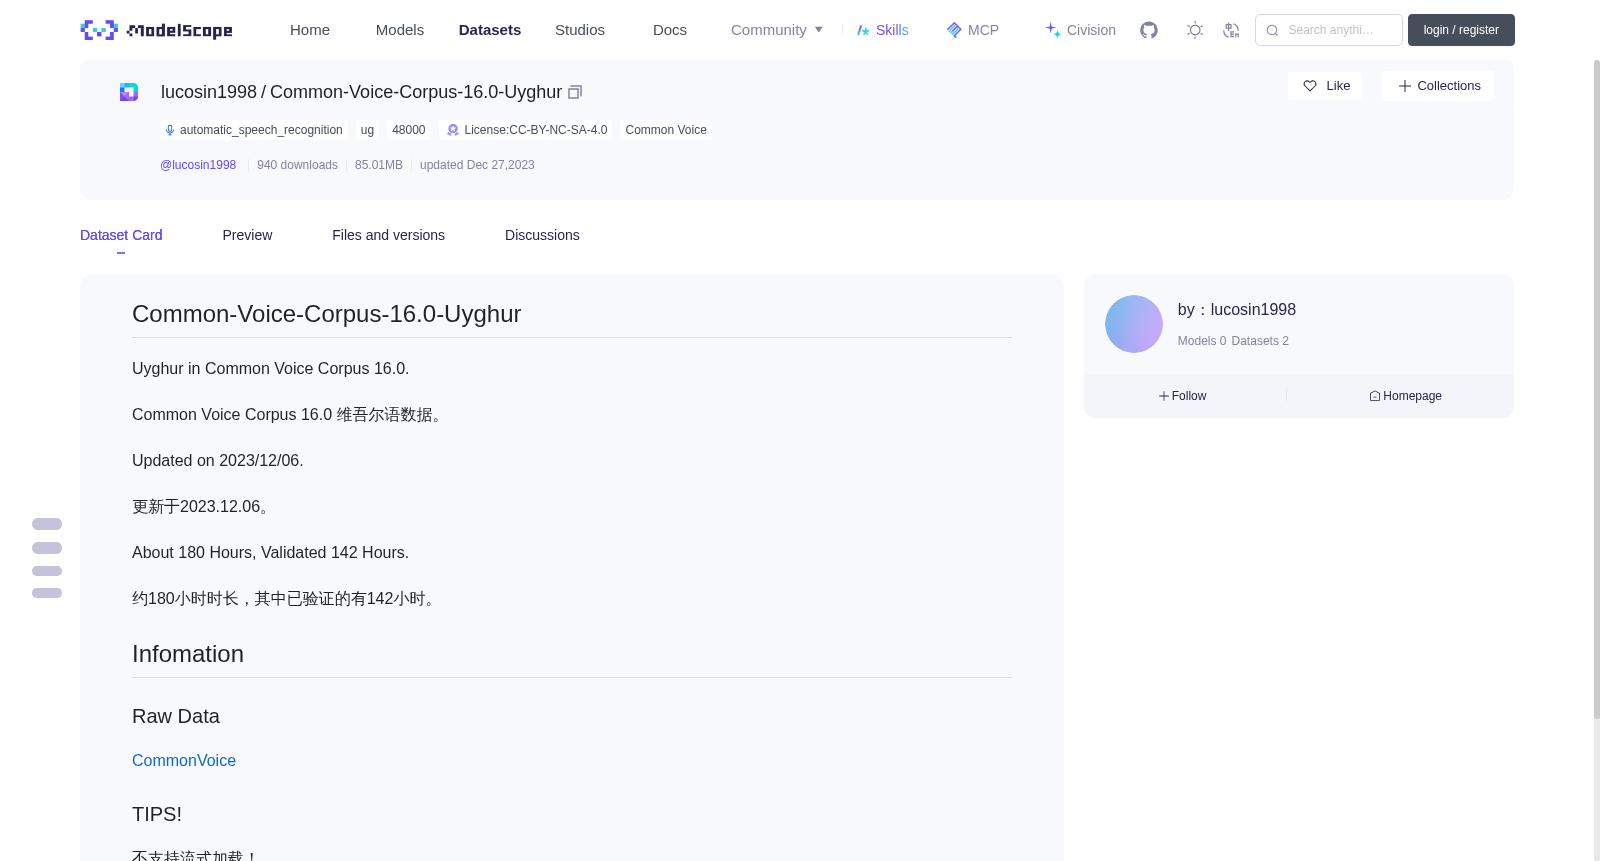Click the lucosin1998 owner name in title
This screenshot has height=861, width=1600.
(209, 92)
